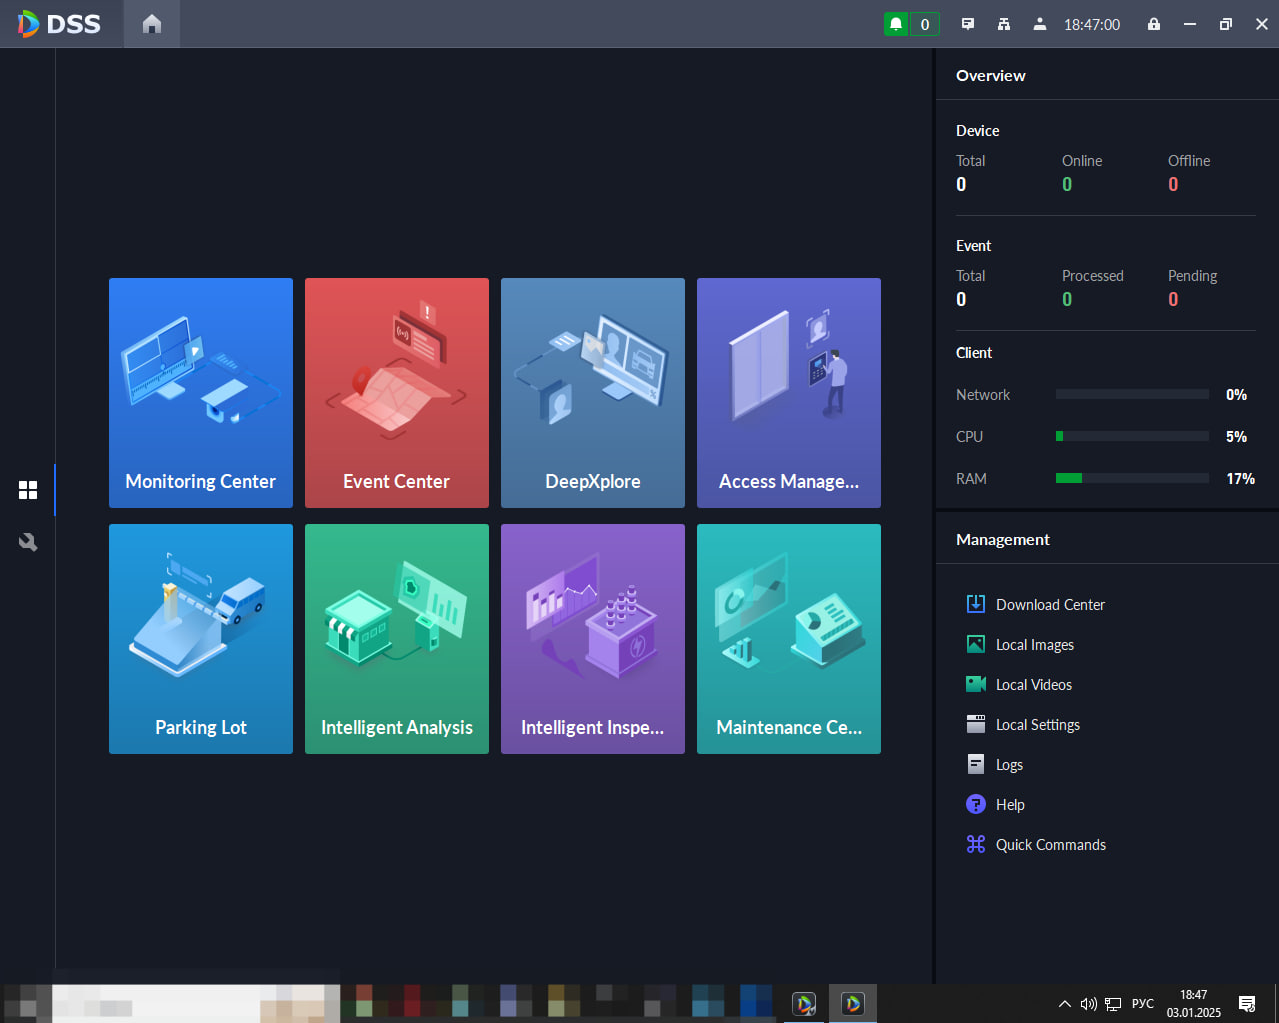Viewport: 1279px width, 1023px height.
Task: Click the Windows taskbar volume icon
Action: pos(1089,1004)
